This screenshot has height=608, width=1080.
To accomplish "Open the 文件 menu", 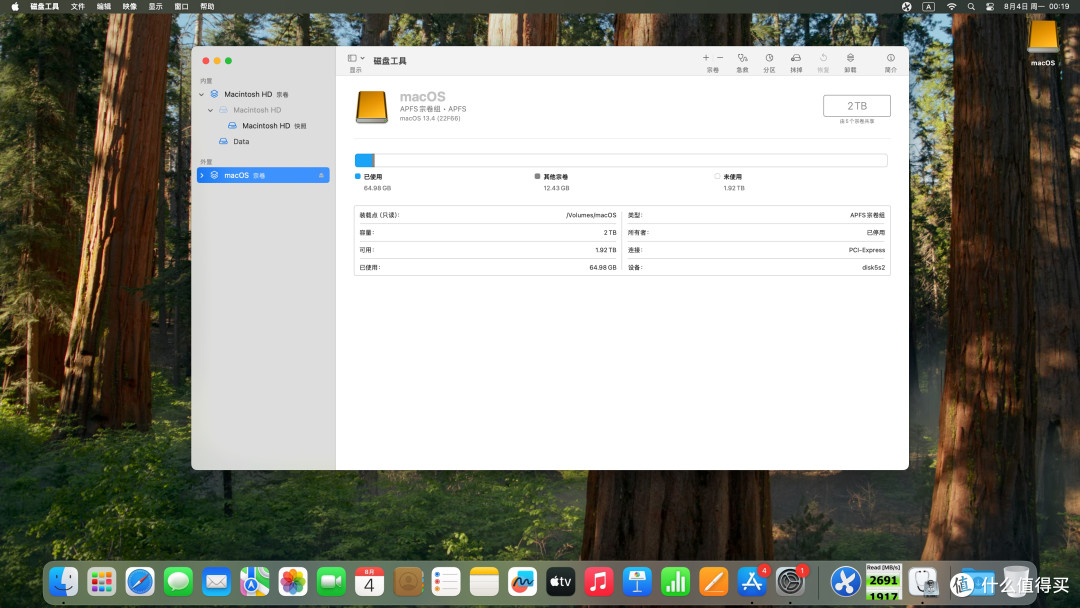I will click(x=78, y=6).
